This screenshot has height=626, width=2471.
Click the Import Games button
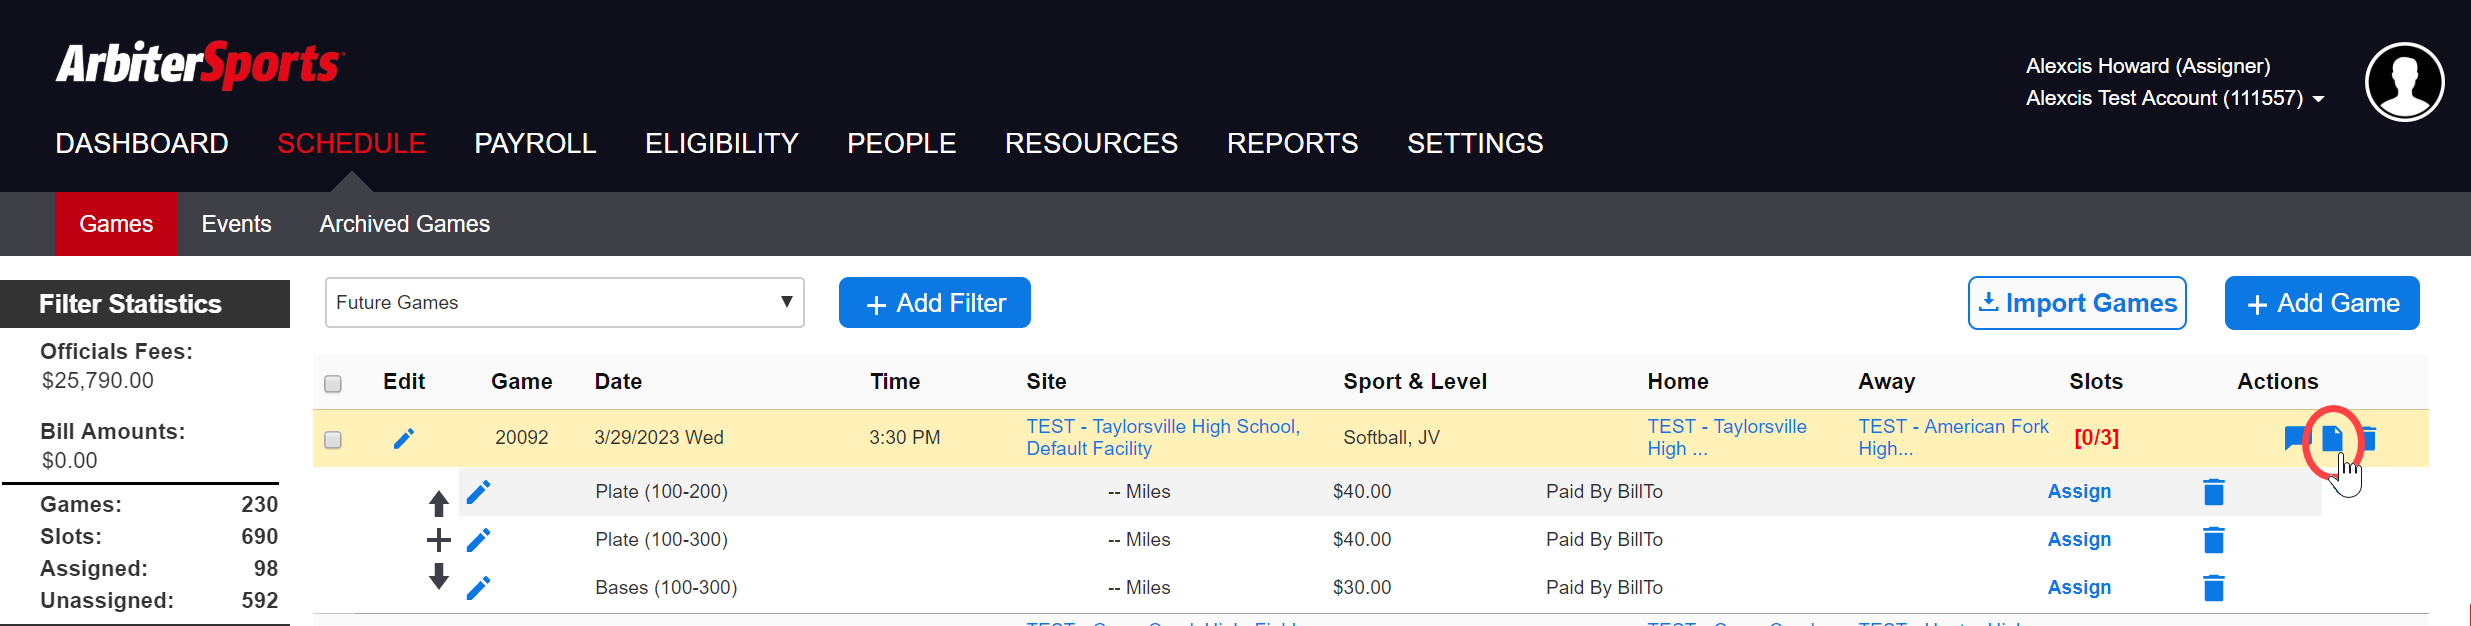[x=2077, y=303]
